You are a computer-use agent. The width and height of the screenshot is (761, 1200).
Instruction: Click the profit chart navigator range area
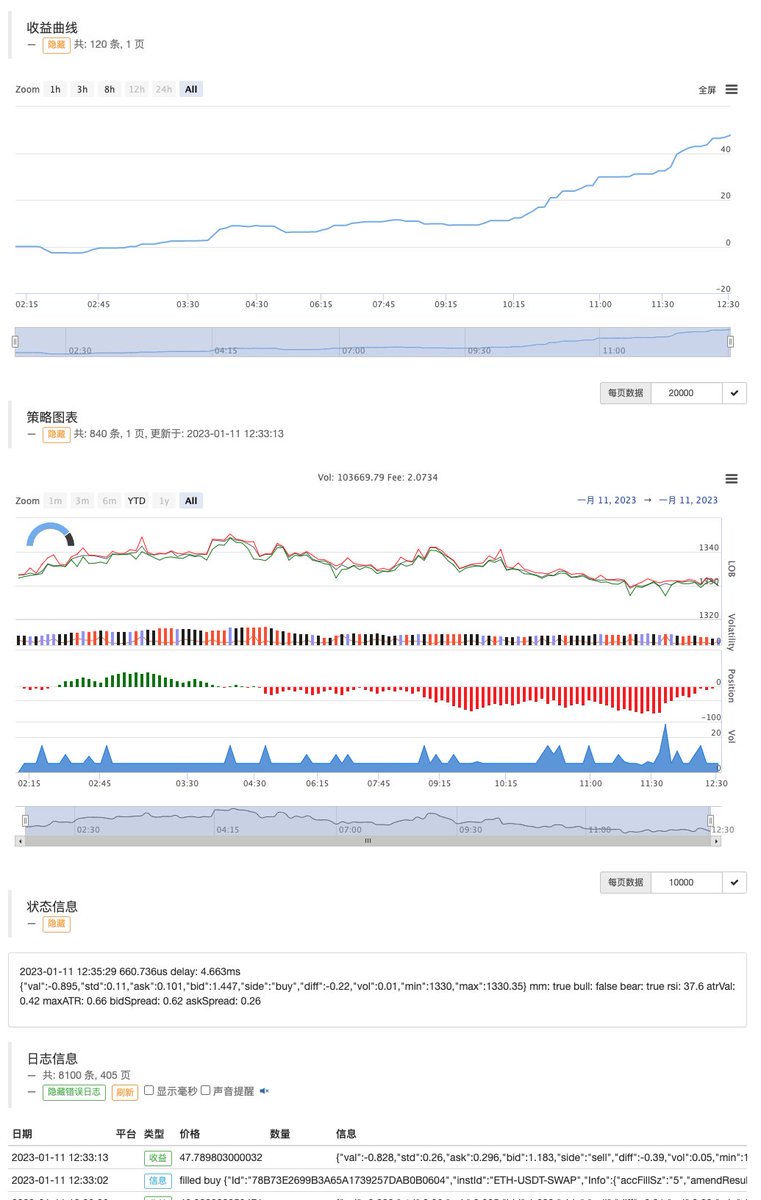pyautogui.click(x=372, y=342)
